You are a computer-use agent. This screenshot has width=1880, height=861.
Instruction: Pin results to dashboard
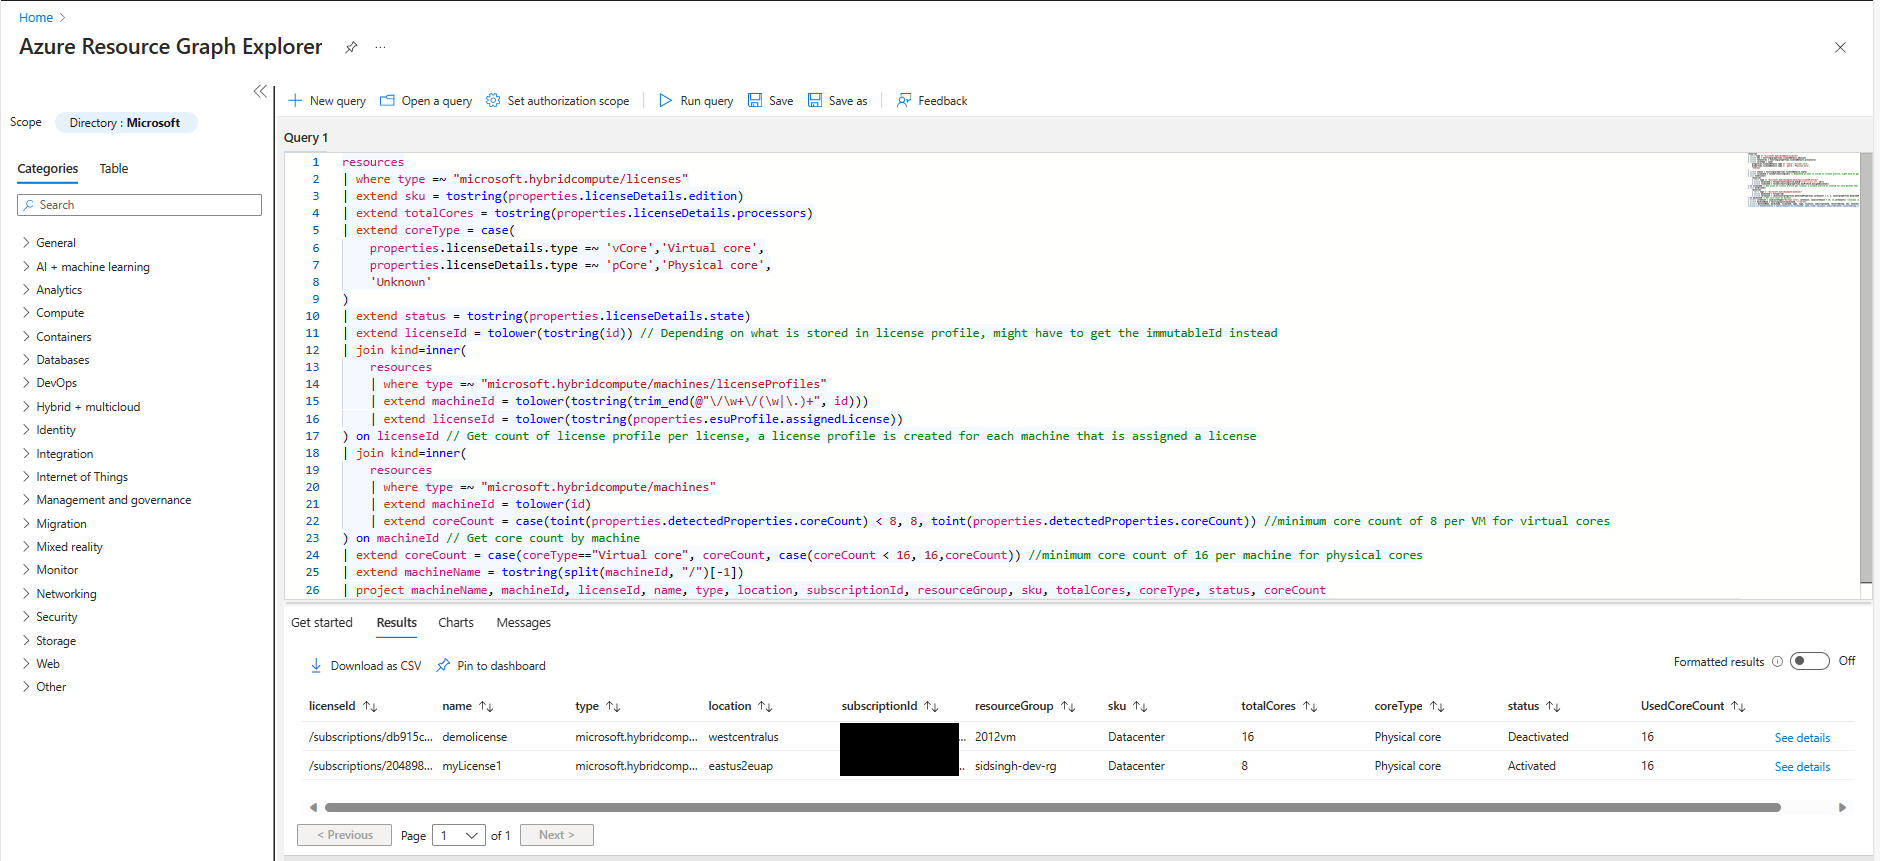point(491,666)
